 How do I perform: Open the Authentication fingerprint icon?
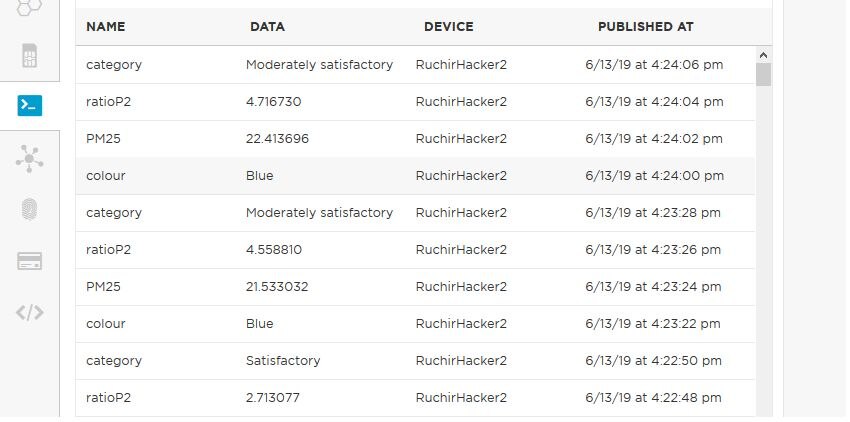pyautogui.click(x=29, y=209)
